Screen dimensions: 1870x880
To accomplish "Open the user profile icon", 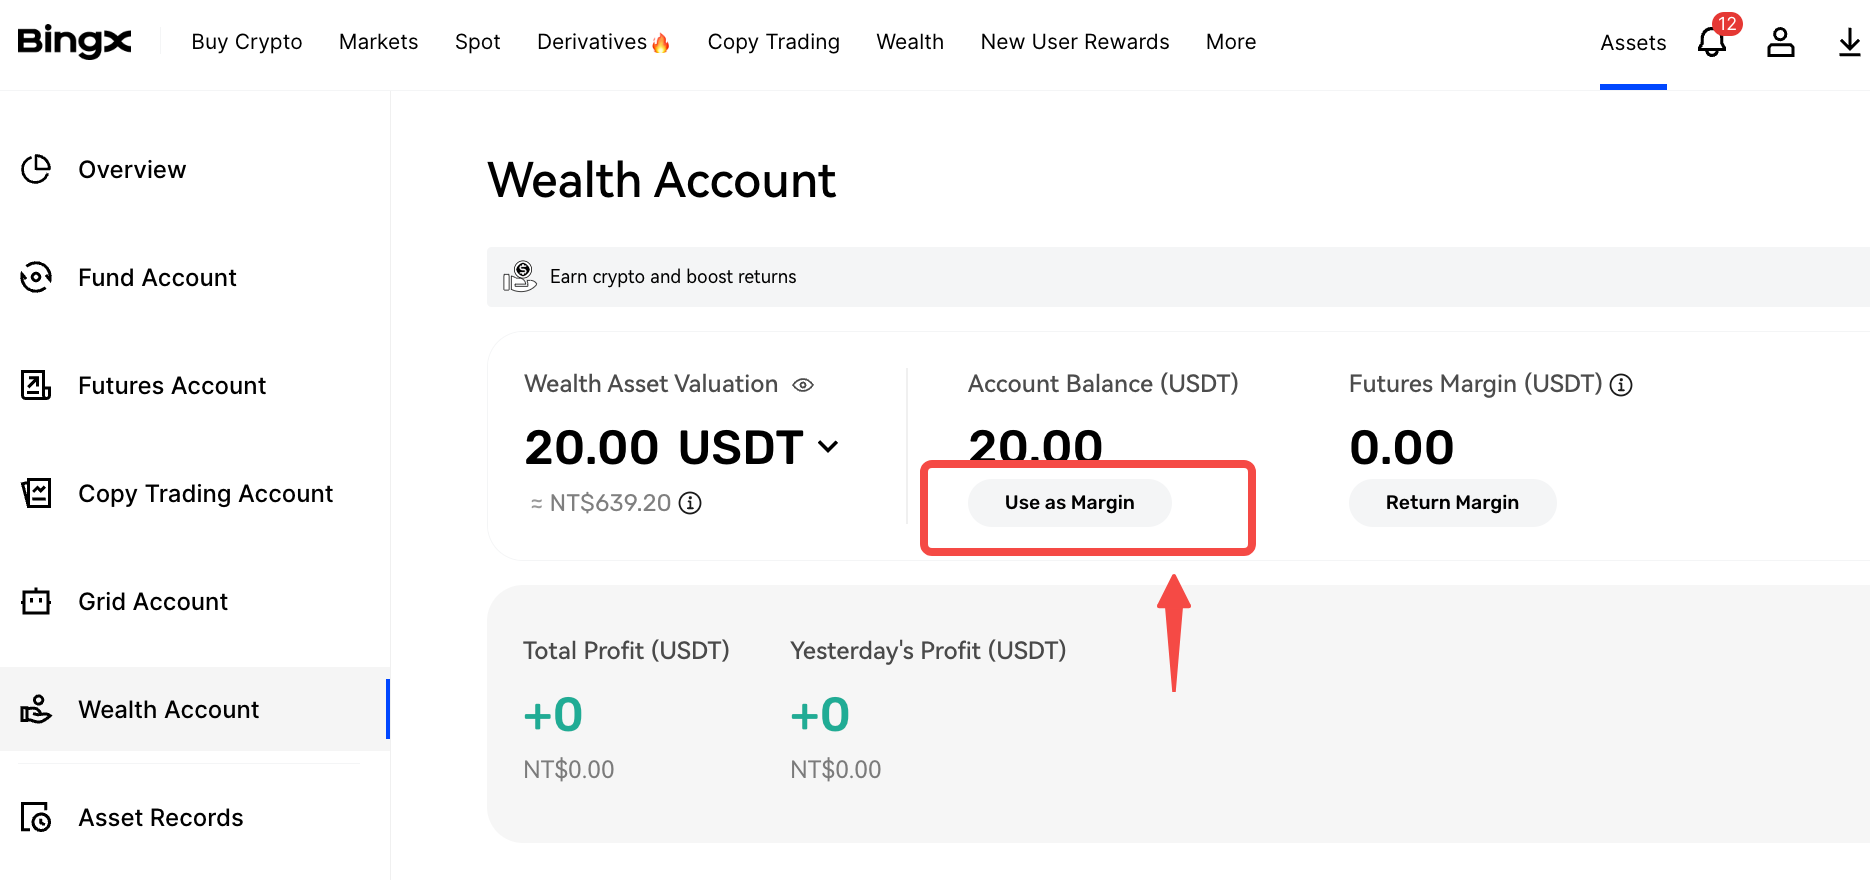I will (1780, 42).
